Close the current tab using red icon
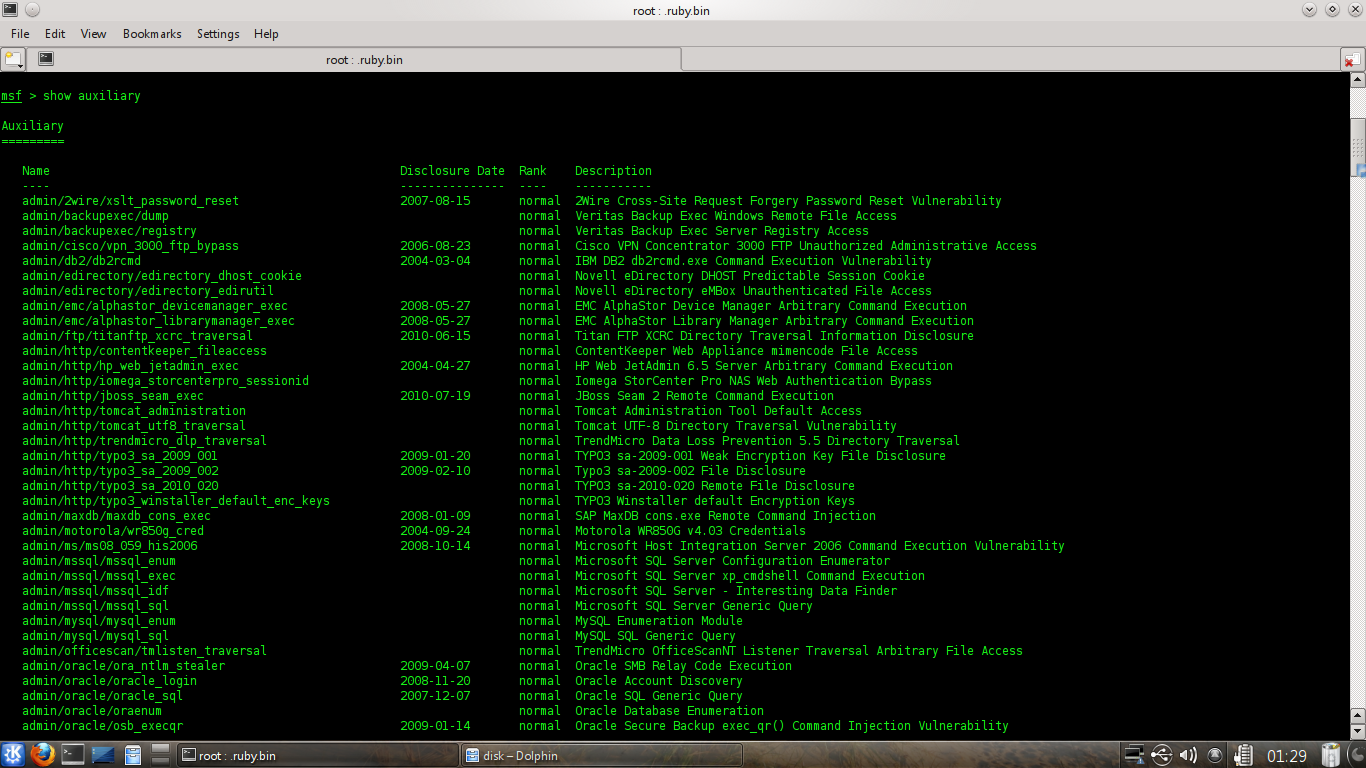This screenshot has height=768, width=1366. click(1352, 59)
